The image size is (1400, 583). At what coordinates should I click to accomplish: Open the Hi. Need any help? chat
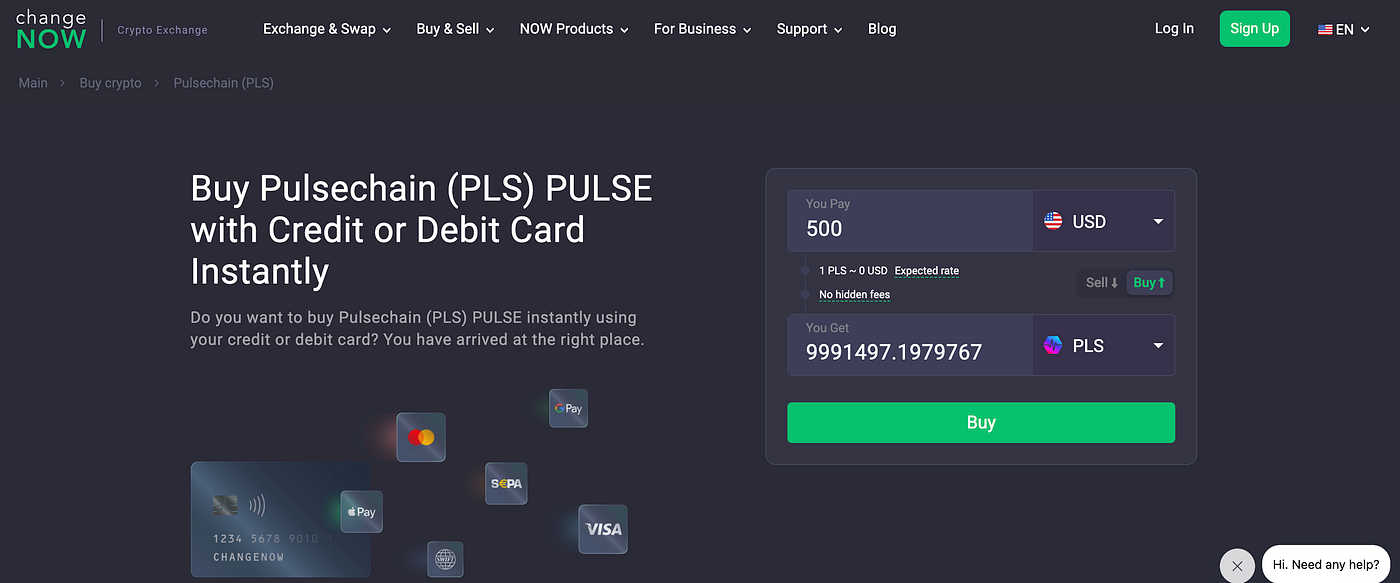[1326, 564]
